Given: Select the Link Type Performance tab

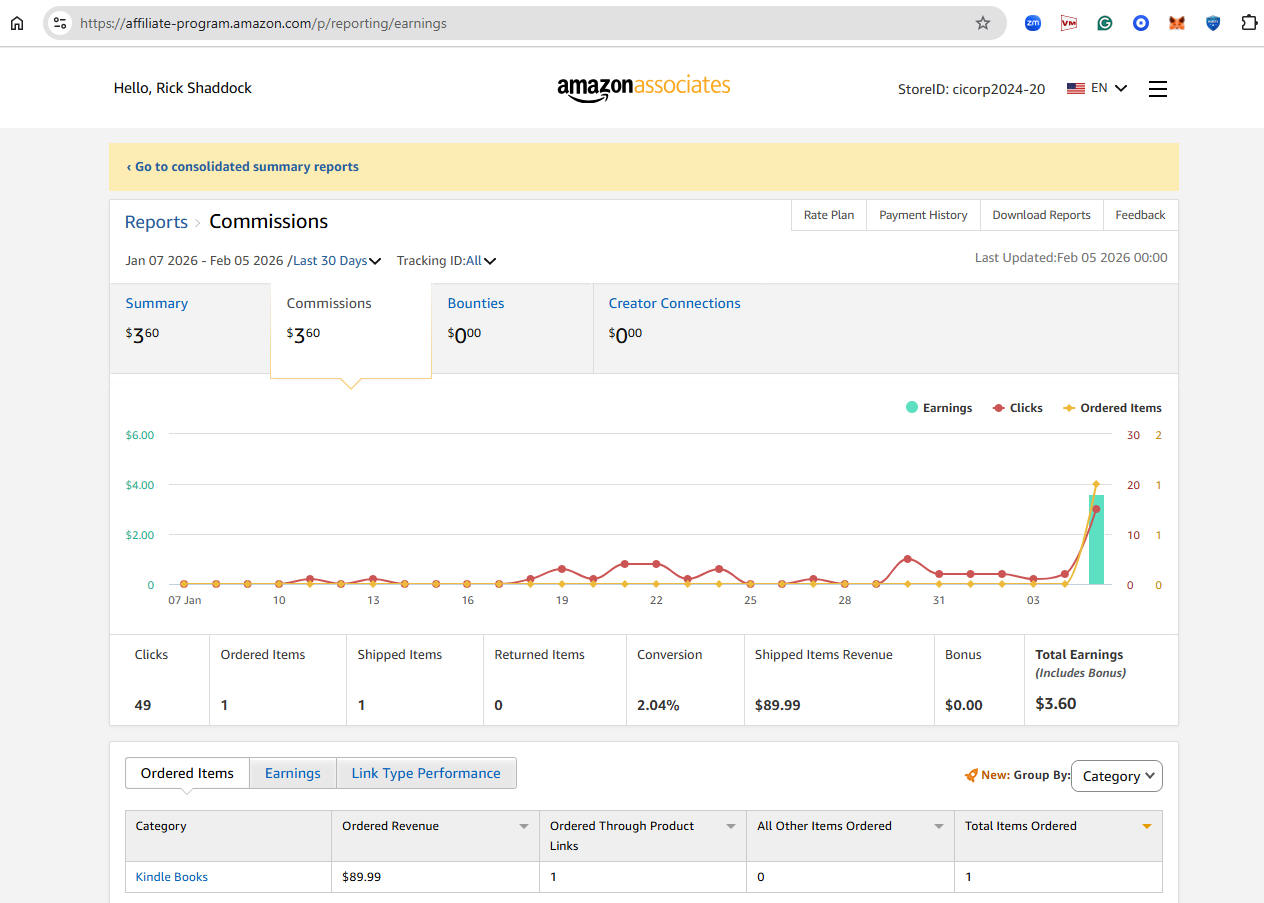Looking at the screenshot, I should 426,773.
